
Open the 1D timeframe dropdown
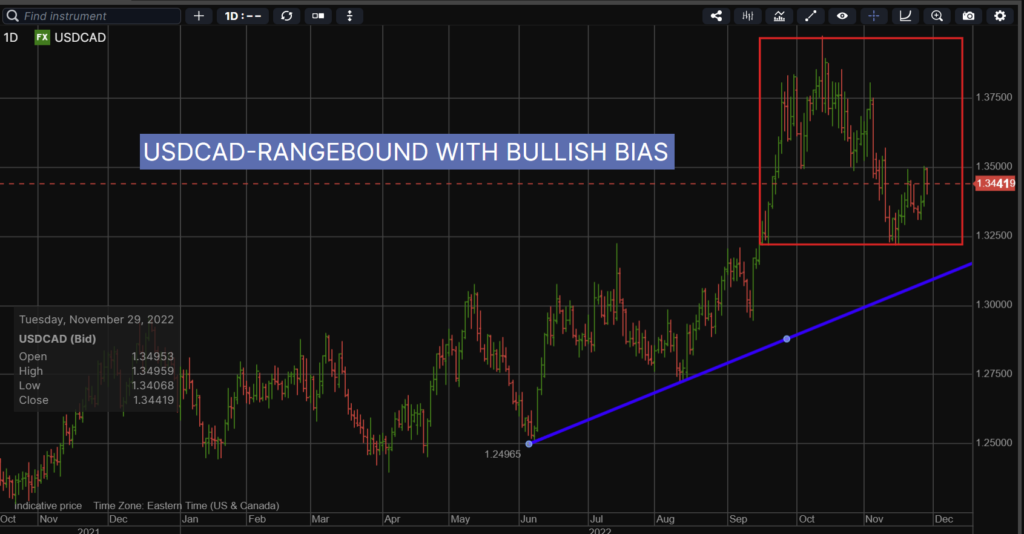[x=243, y=16]
